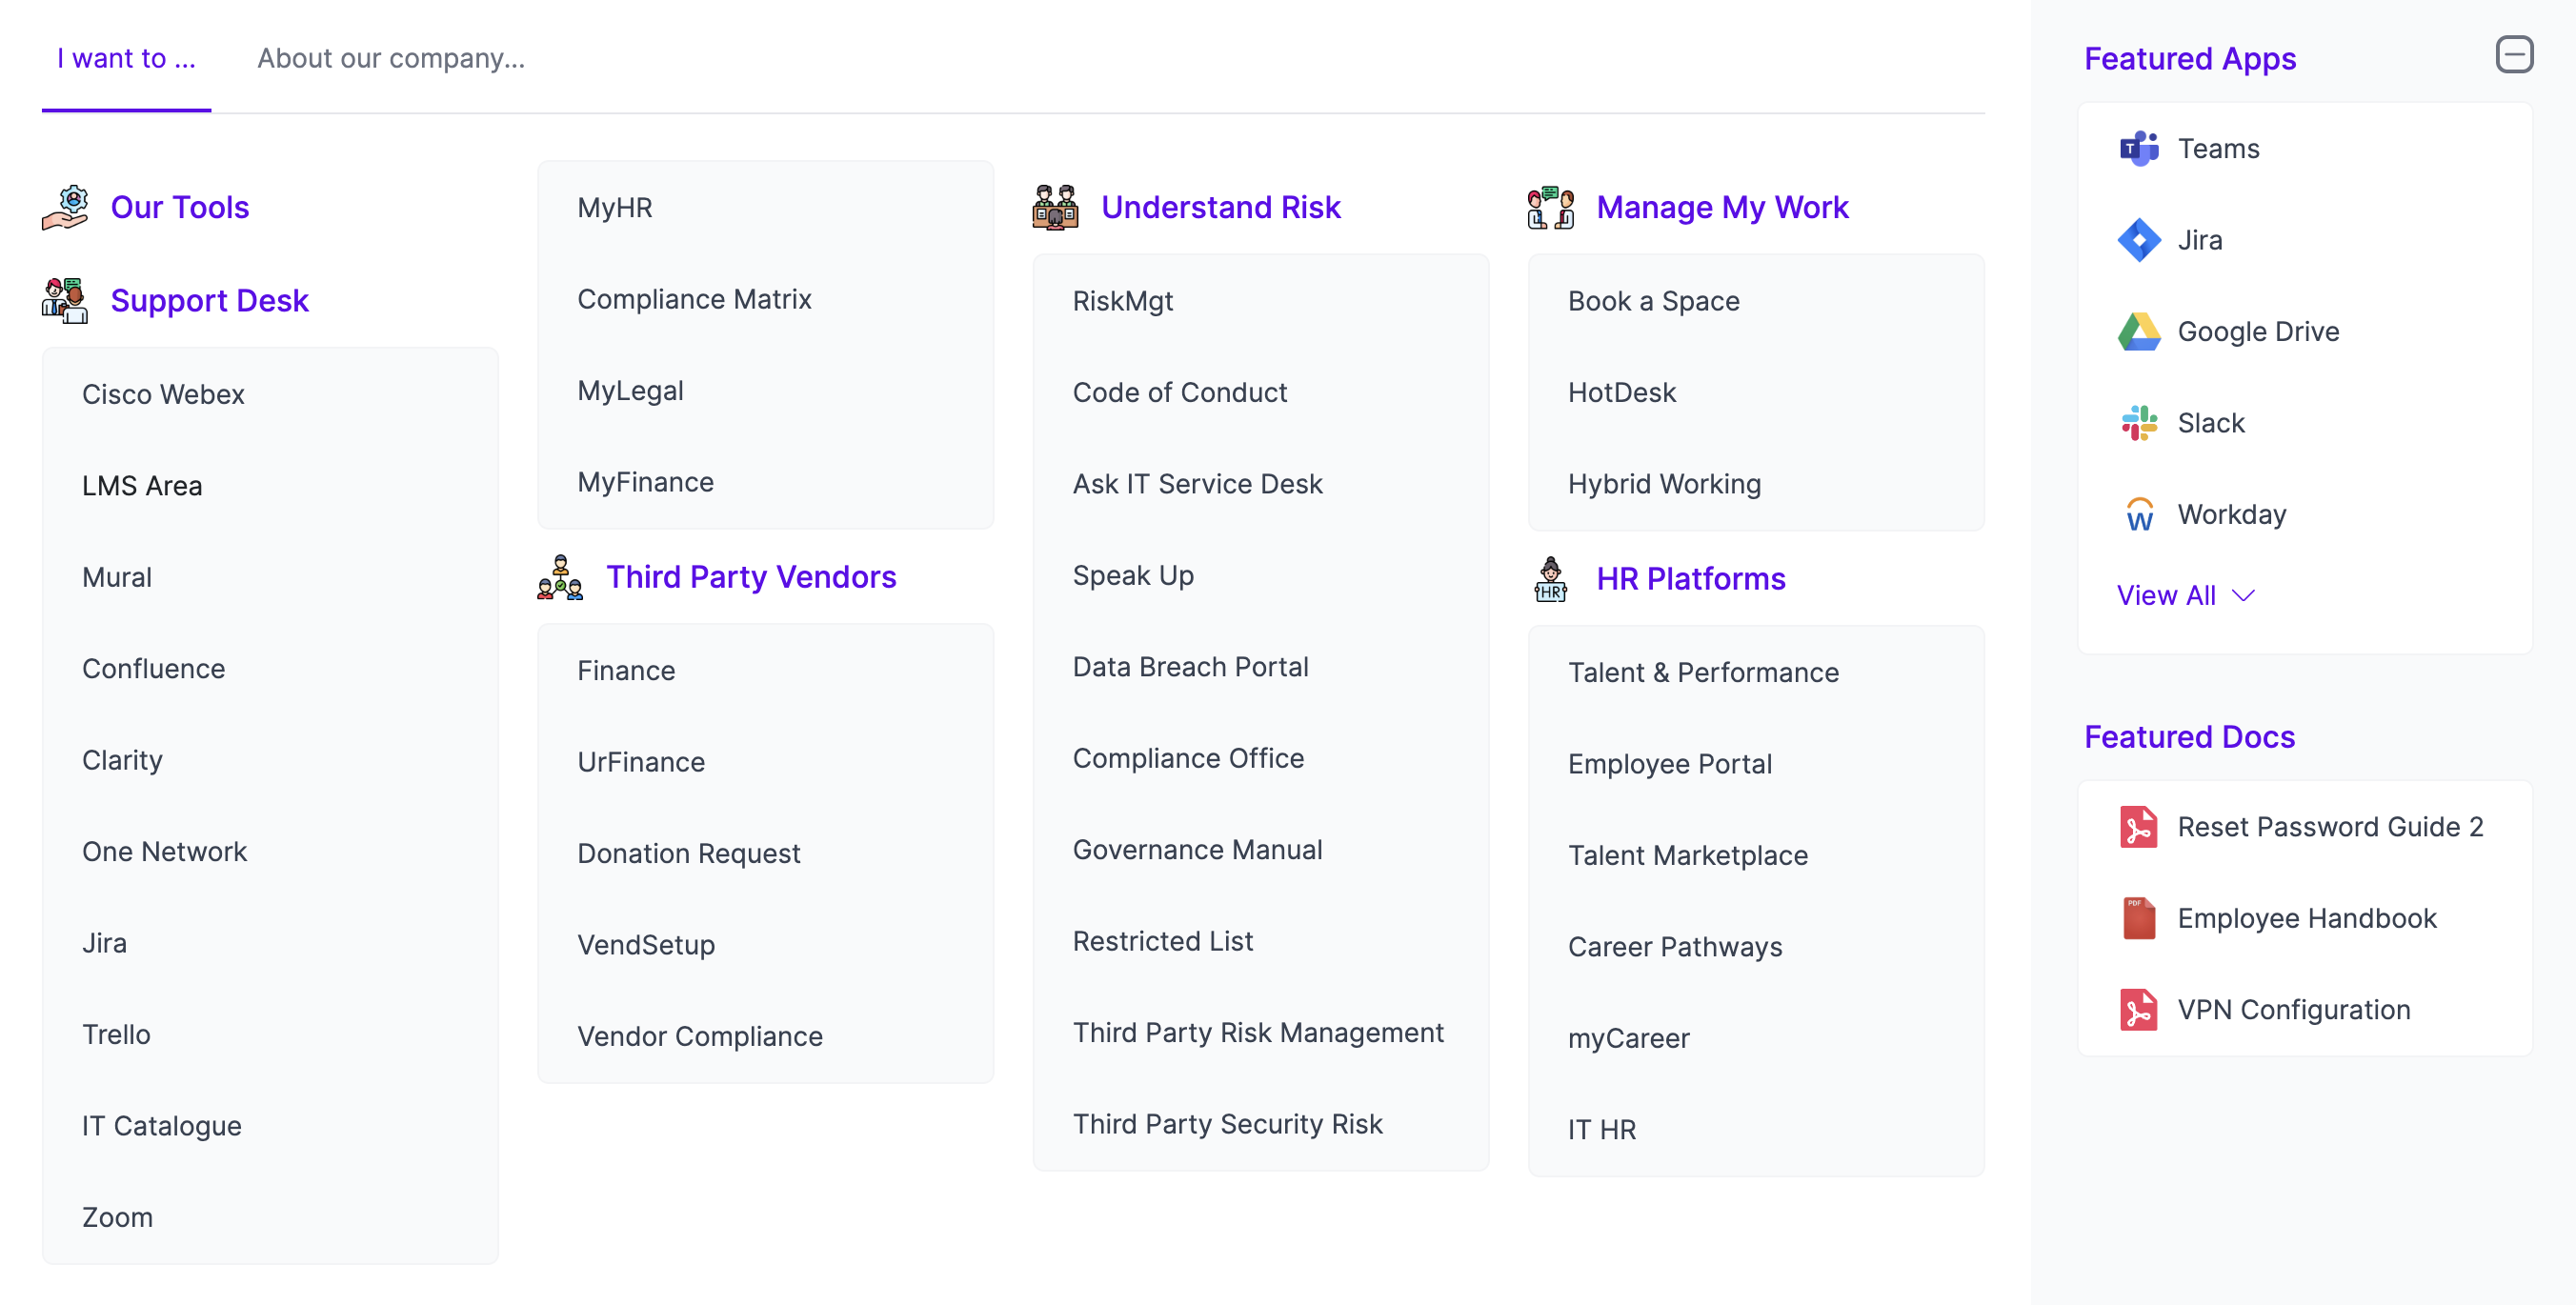Open the Slack logo icon
Screen dimensions: 2576x1305
point(2139,423)
